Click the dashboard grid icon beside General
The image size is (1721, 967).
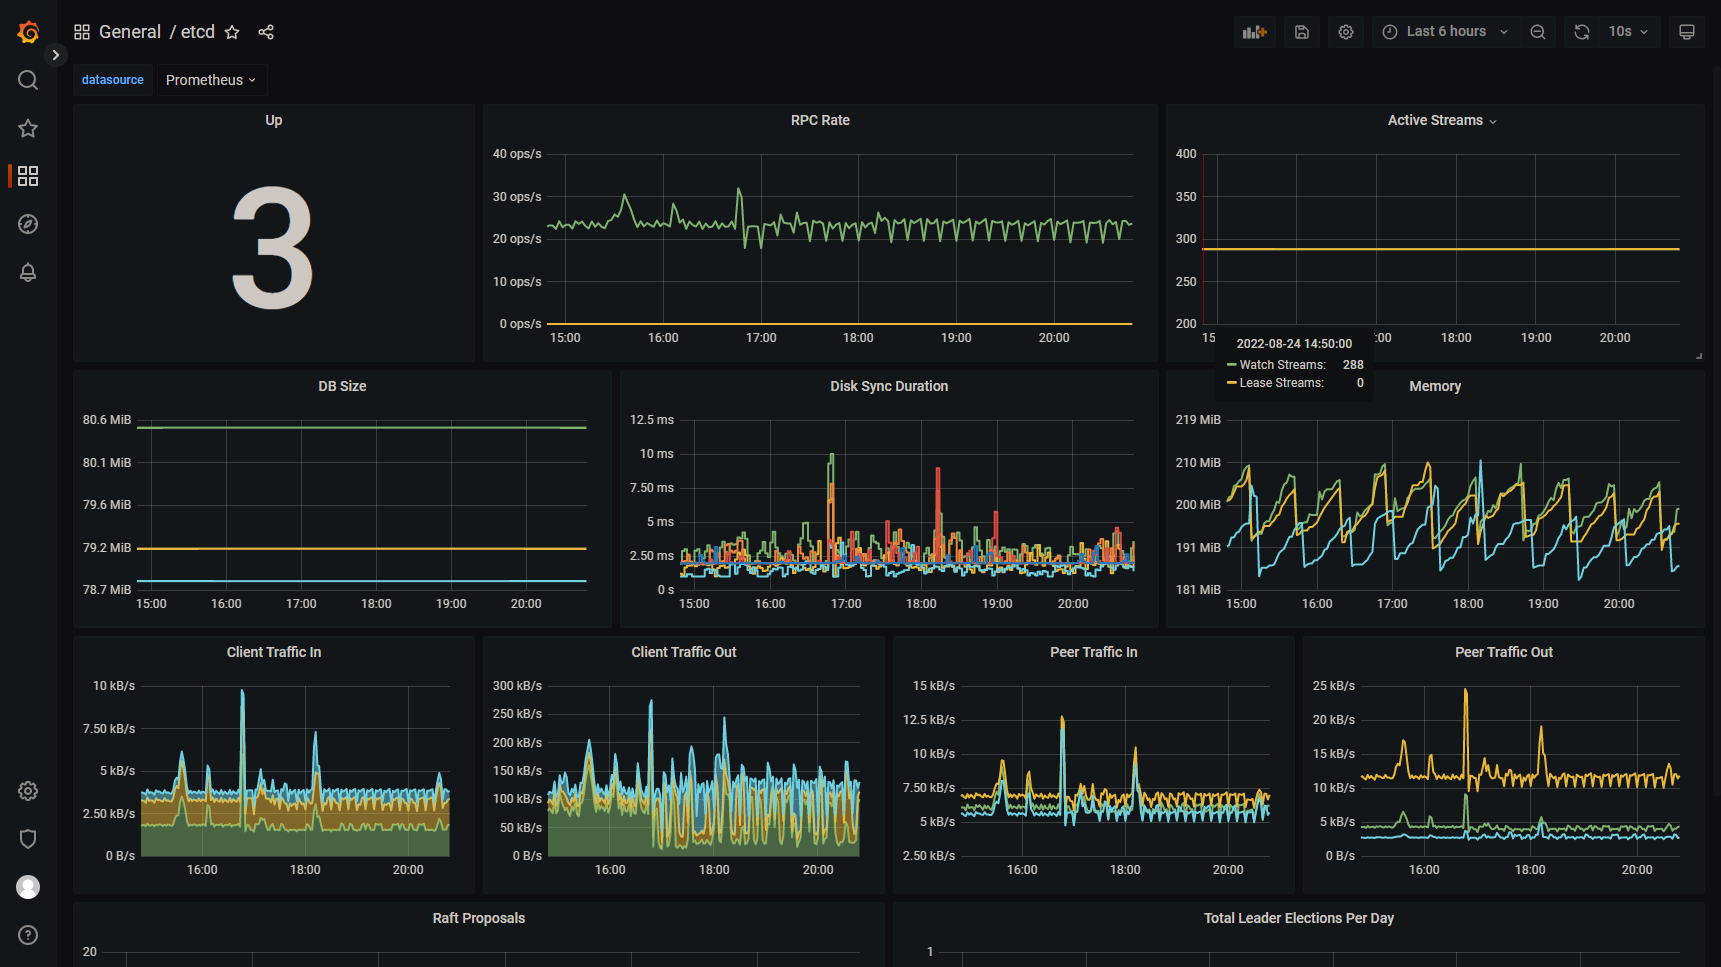(82, 32)
